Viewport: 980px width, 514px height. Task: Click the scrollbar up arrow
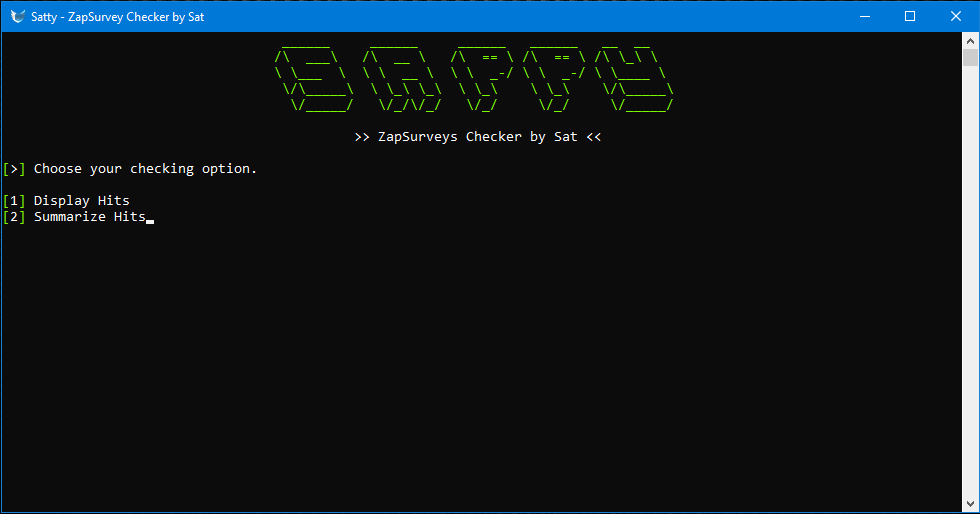(970, 41)
